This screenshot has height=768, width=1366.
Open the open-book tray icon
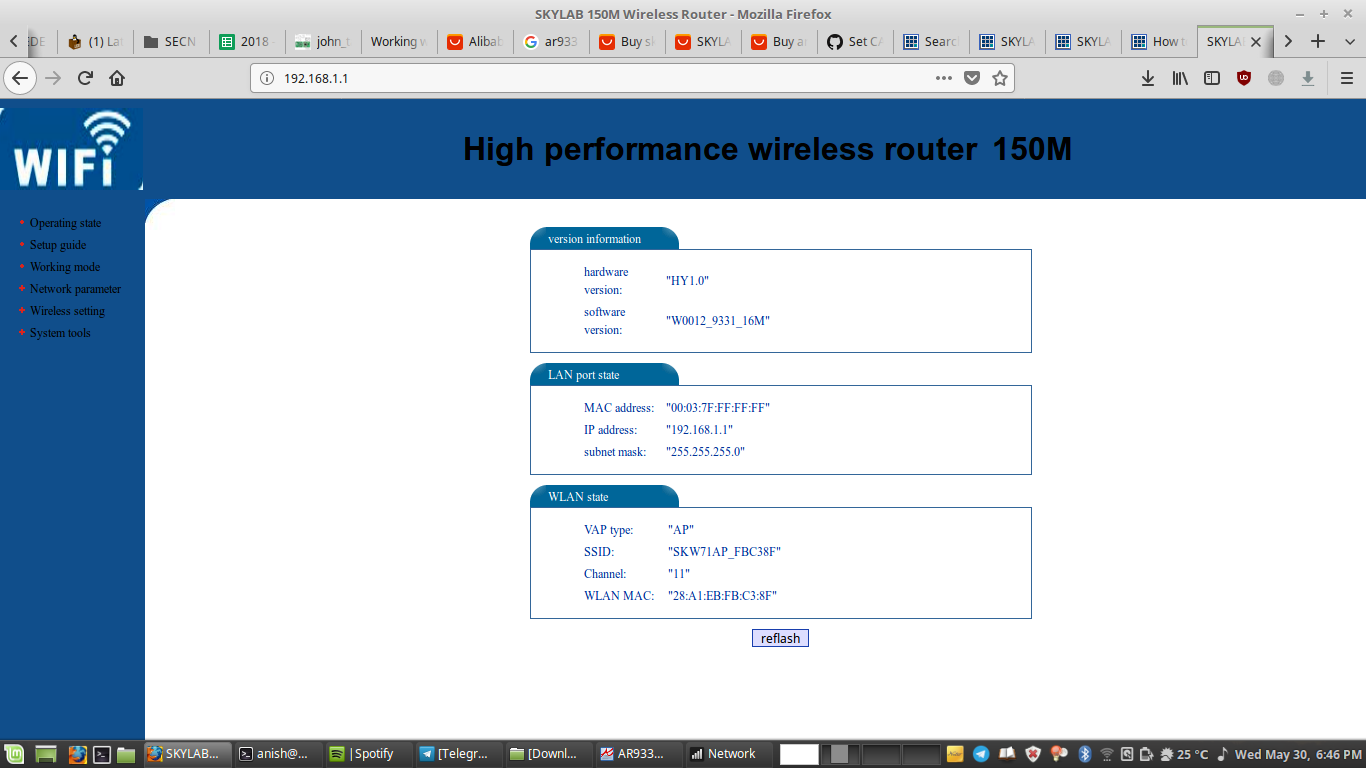[1008, 754]
